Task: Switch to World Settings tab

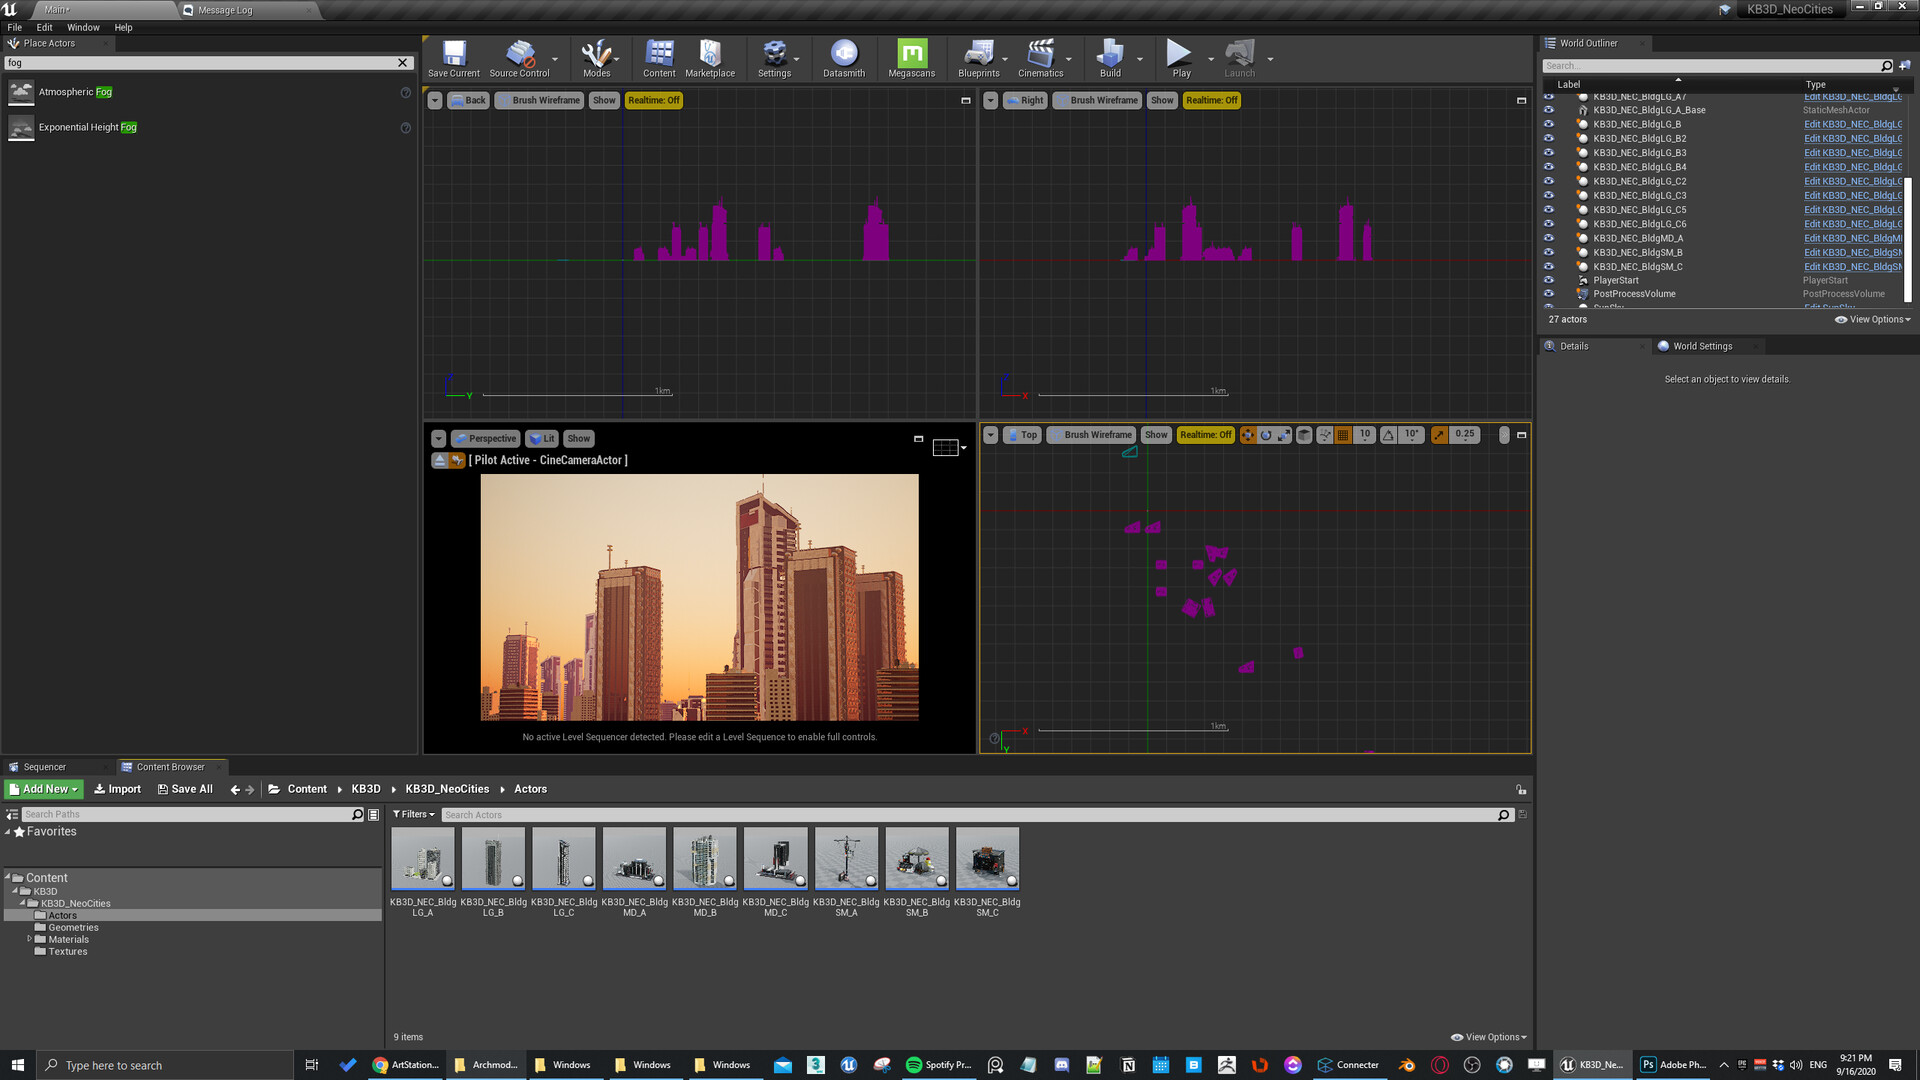Action: tap(1701, 346)
